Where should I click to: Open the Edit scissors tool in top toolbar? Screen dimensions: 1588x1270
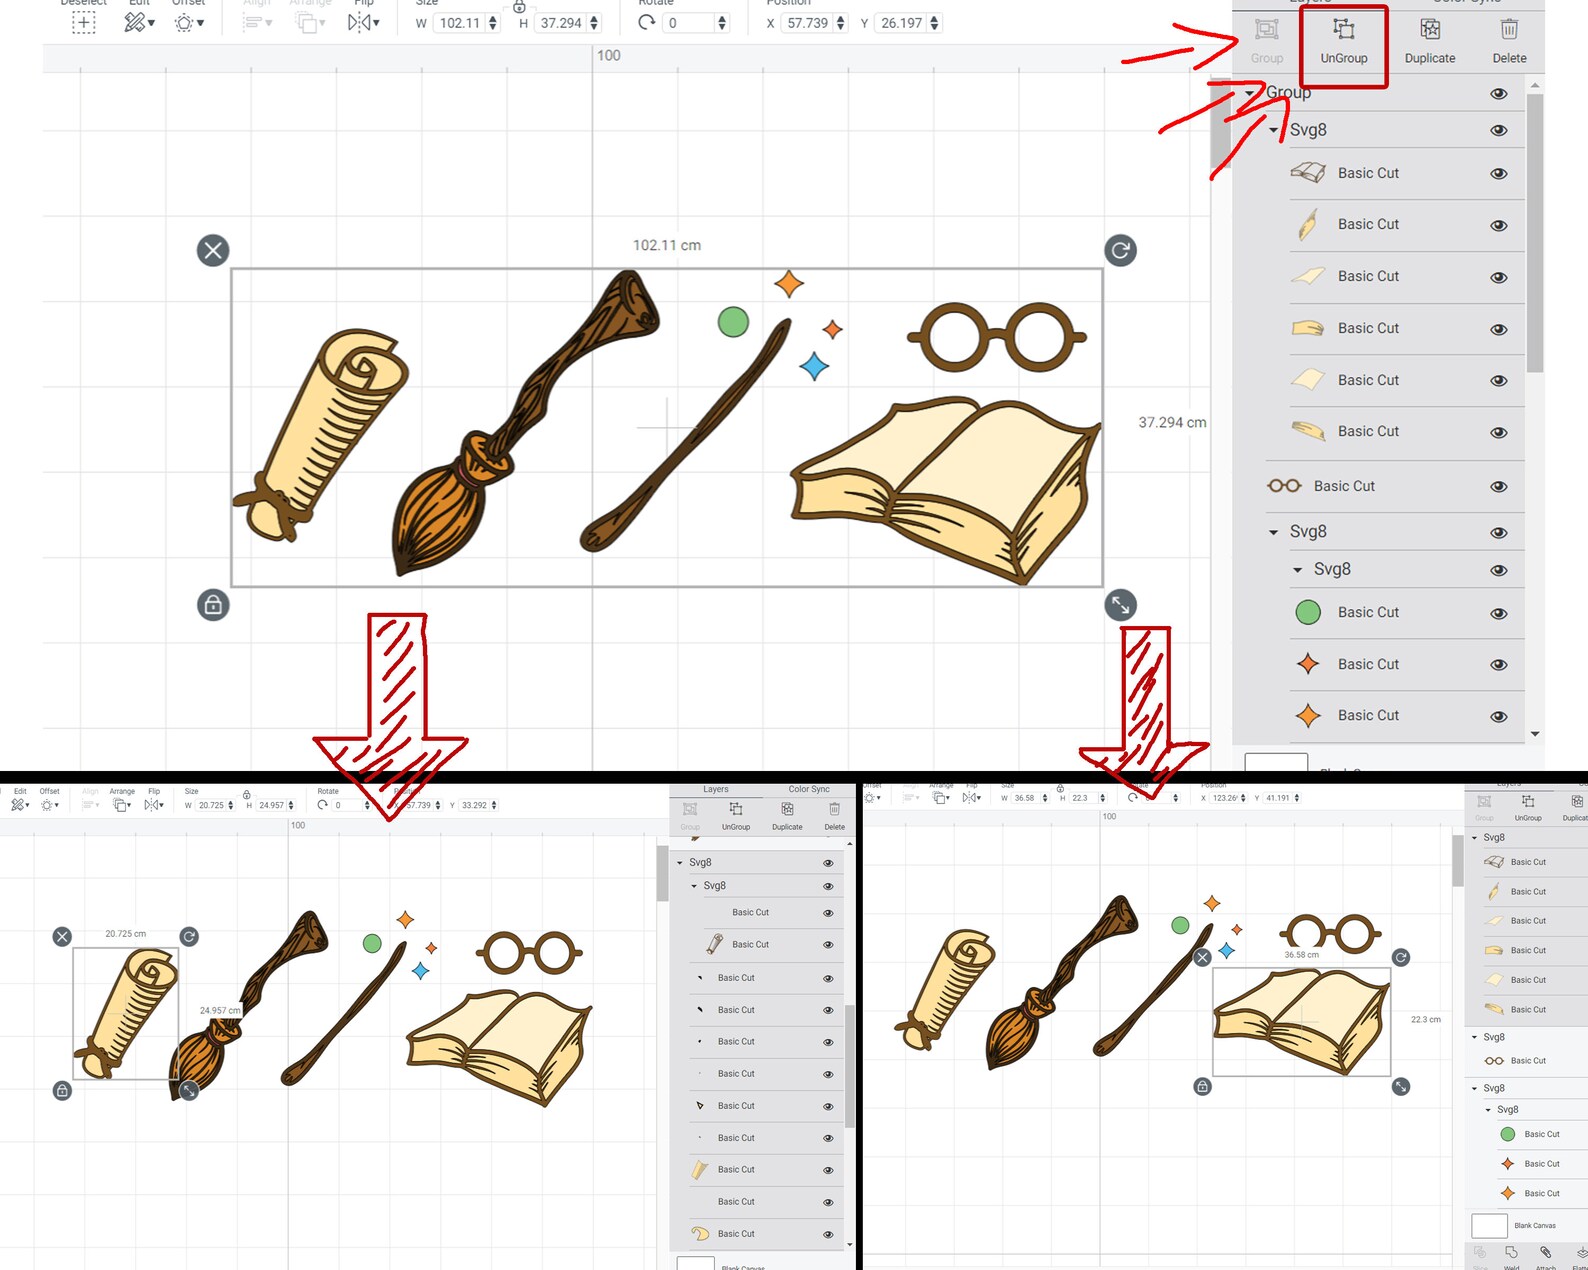click(139, 22)
